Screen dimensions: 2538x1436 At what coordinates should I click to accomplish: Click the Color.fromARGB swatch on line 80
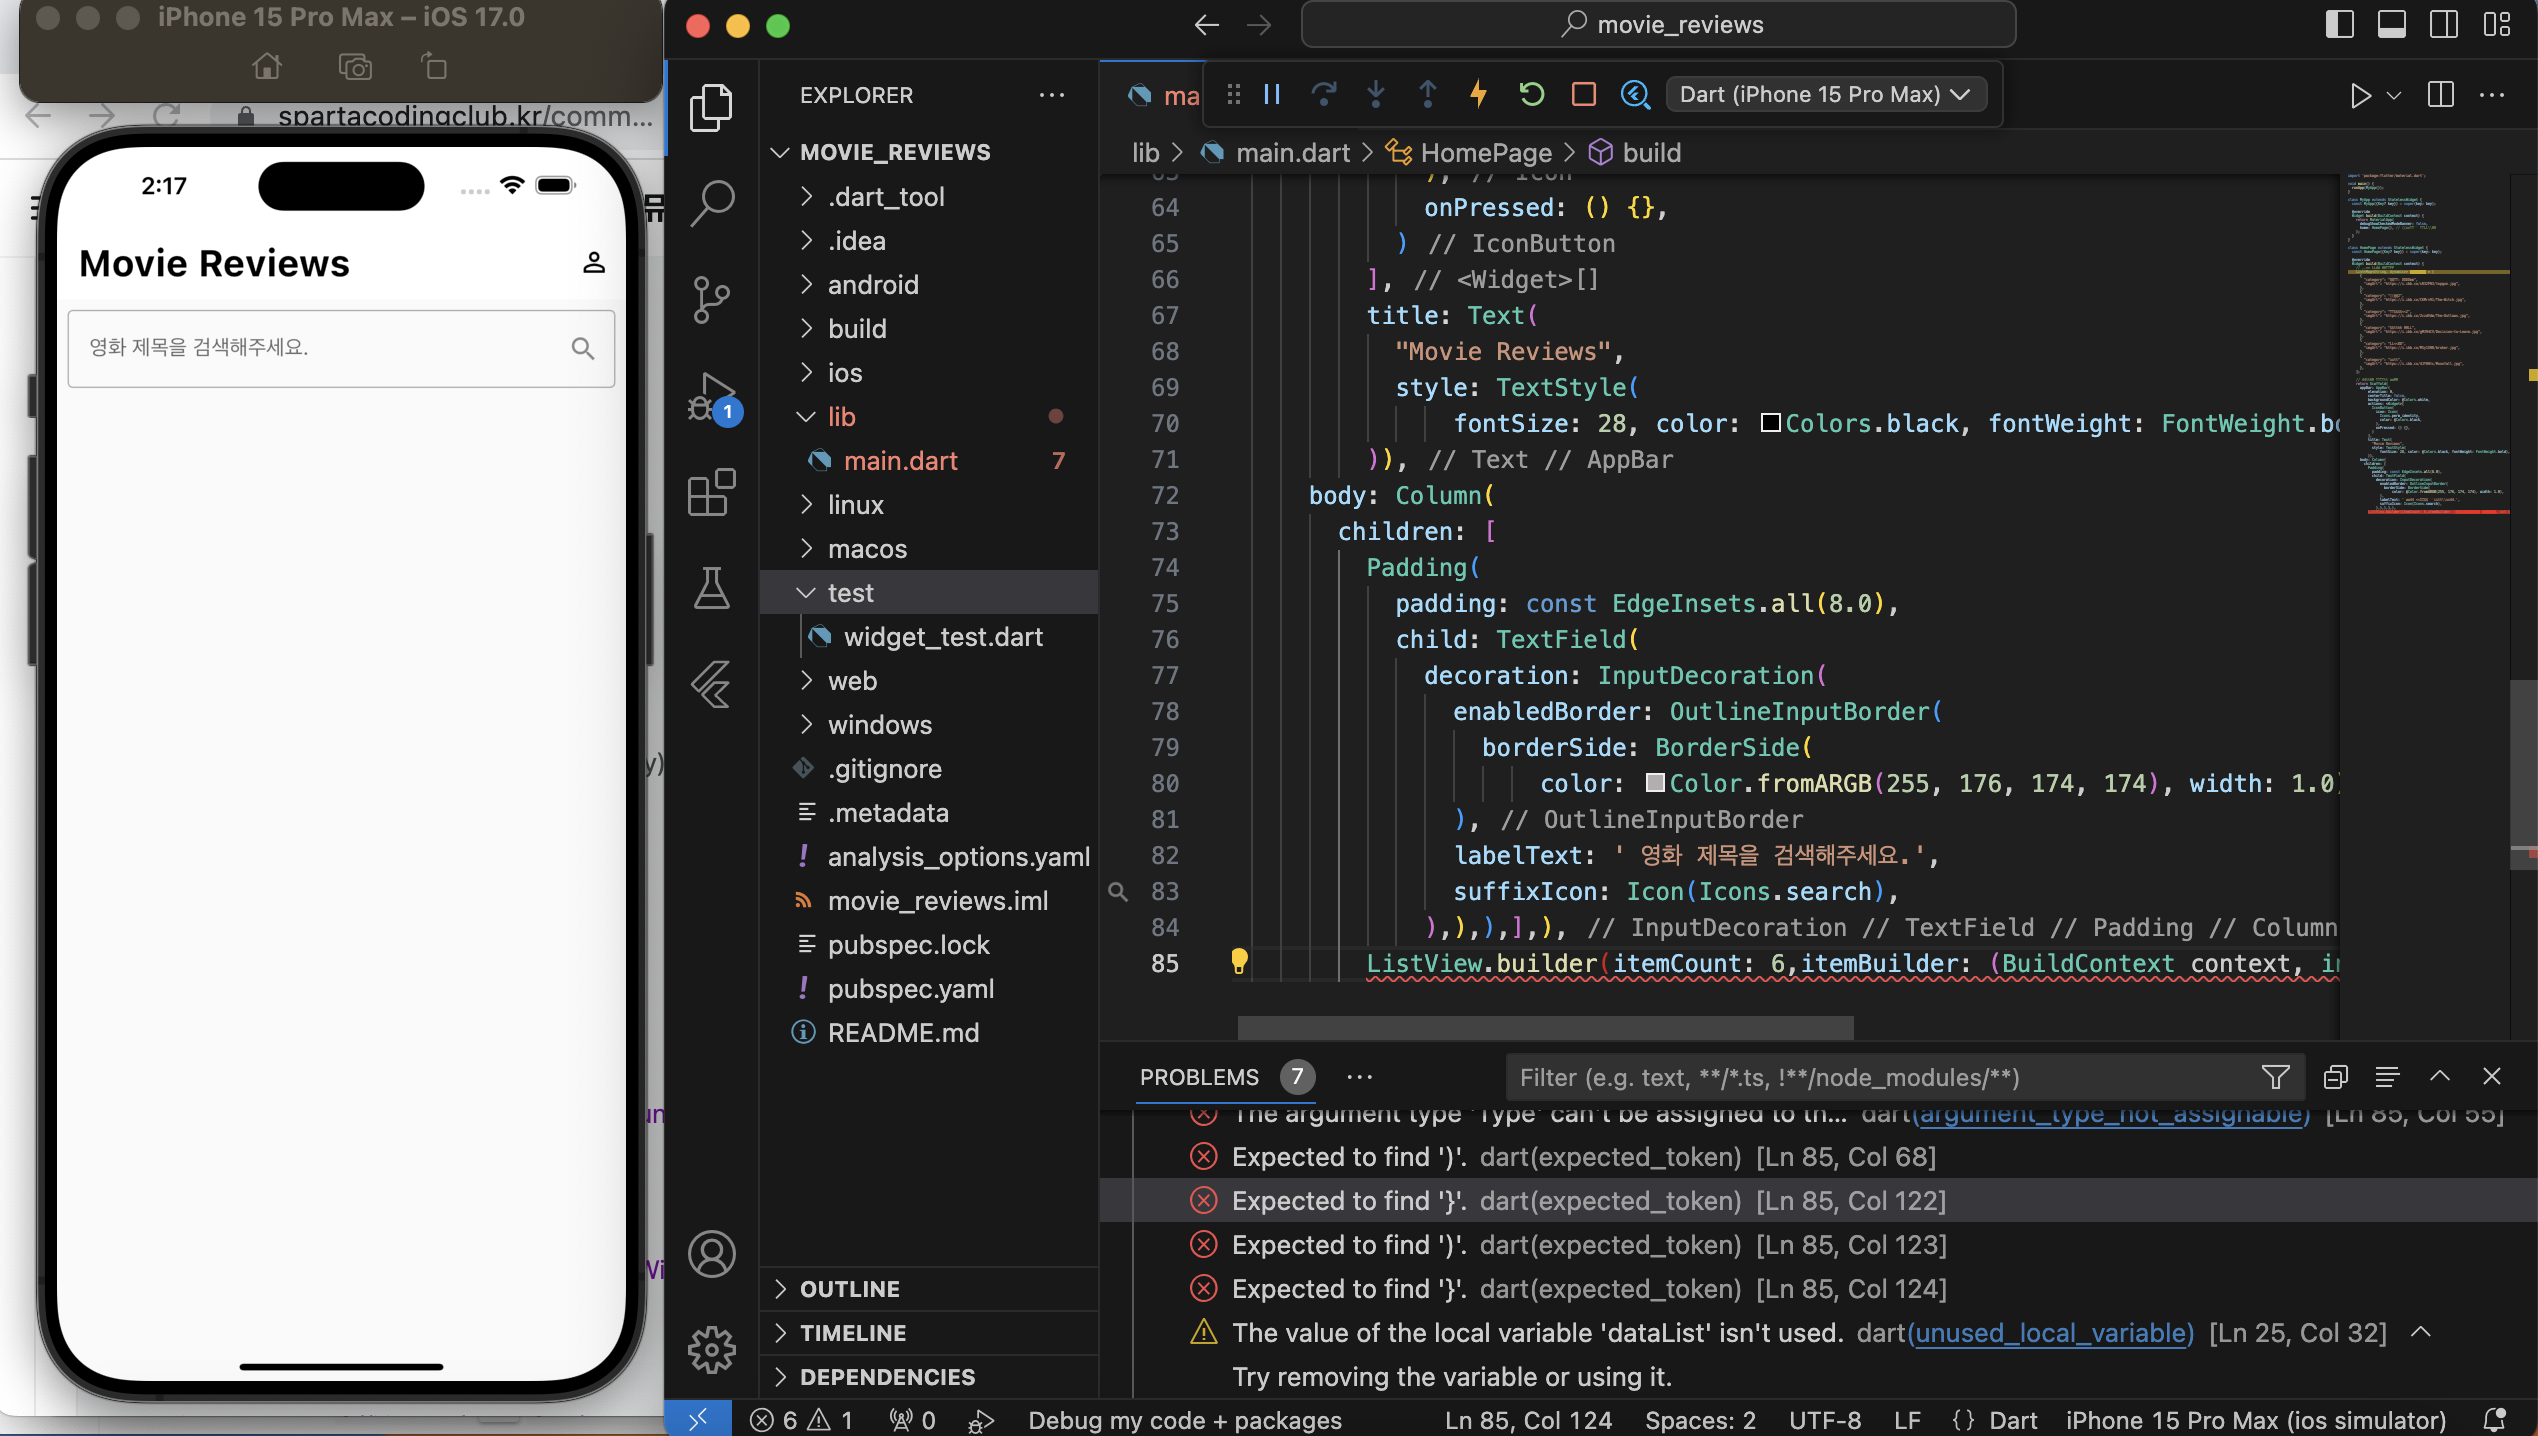tap(1655, 783)
